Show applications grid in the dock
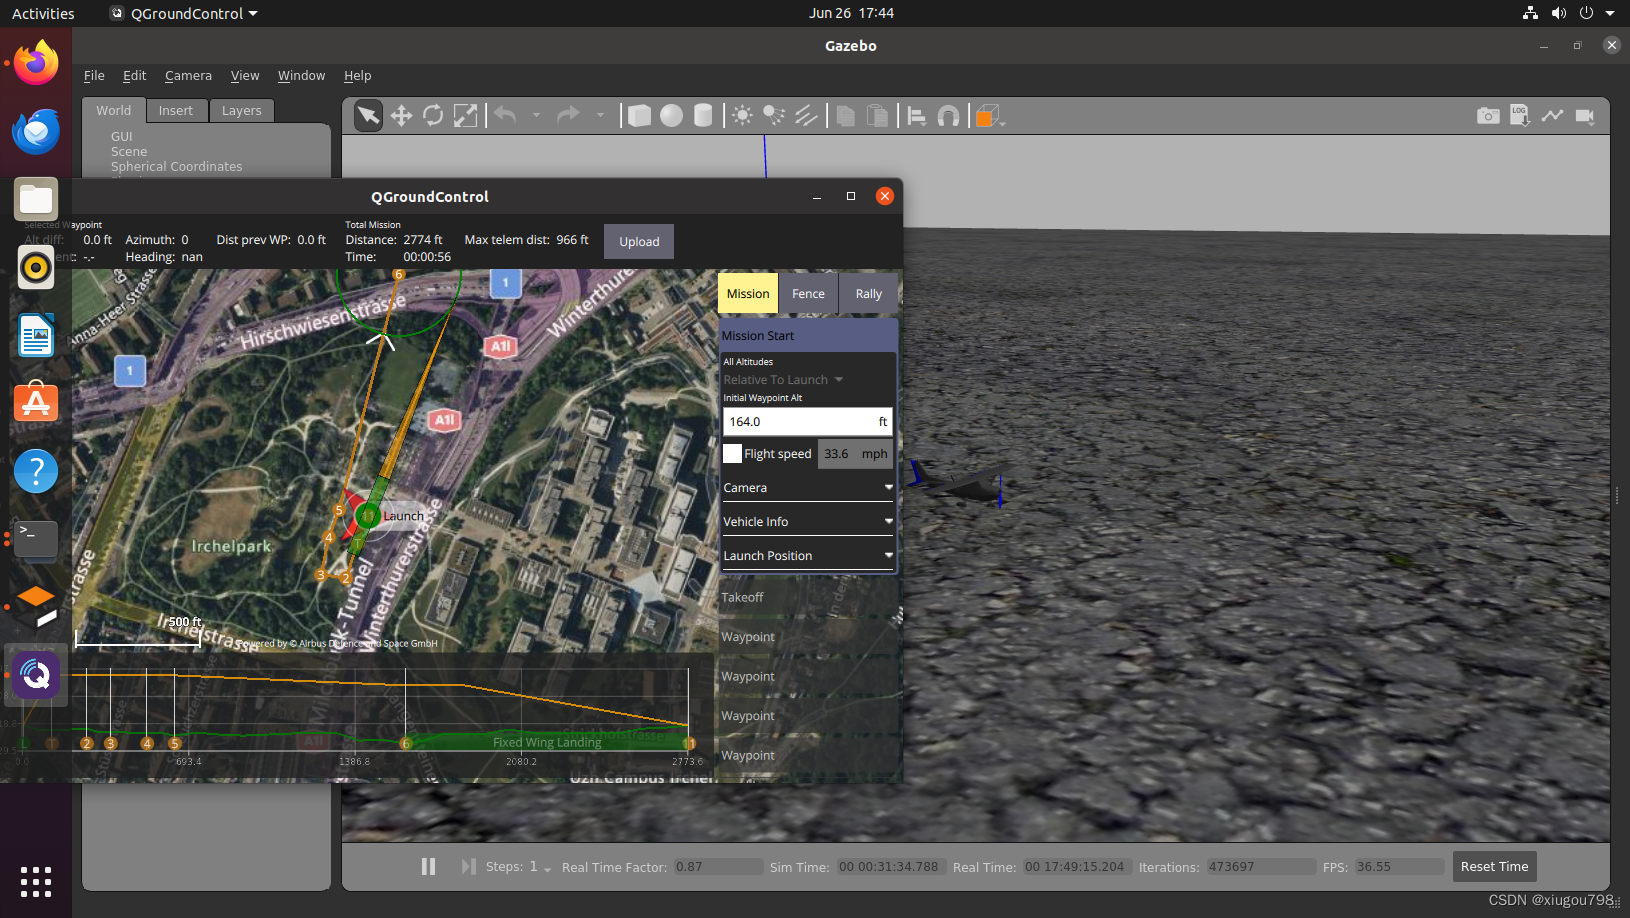Image resolution: width=1630 pixels, height=918 pixels. point(36,882)
